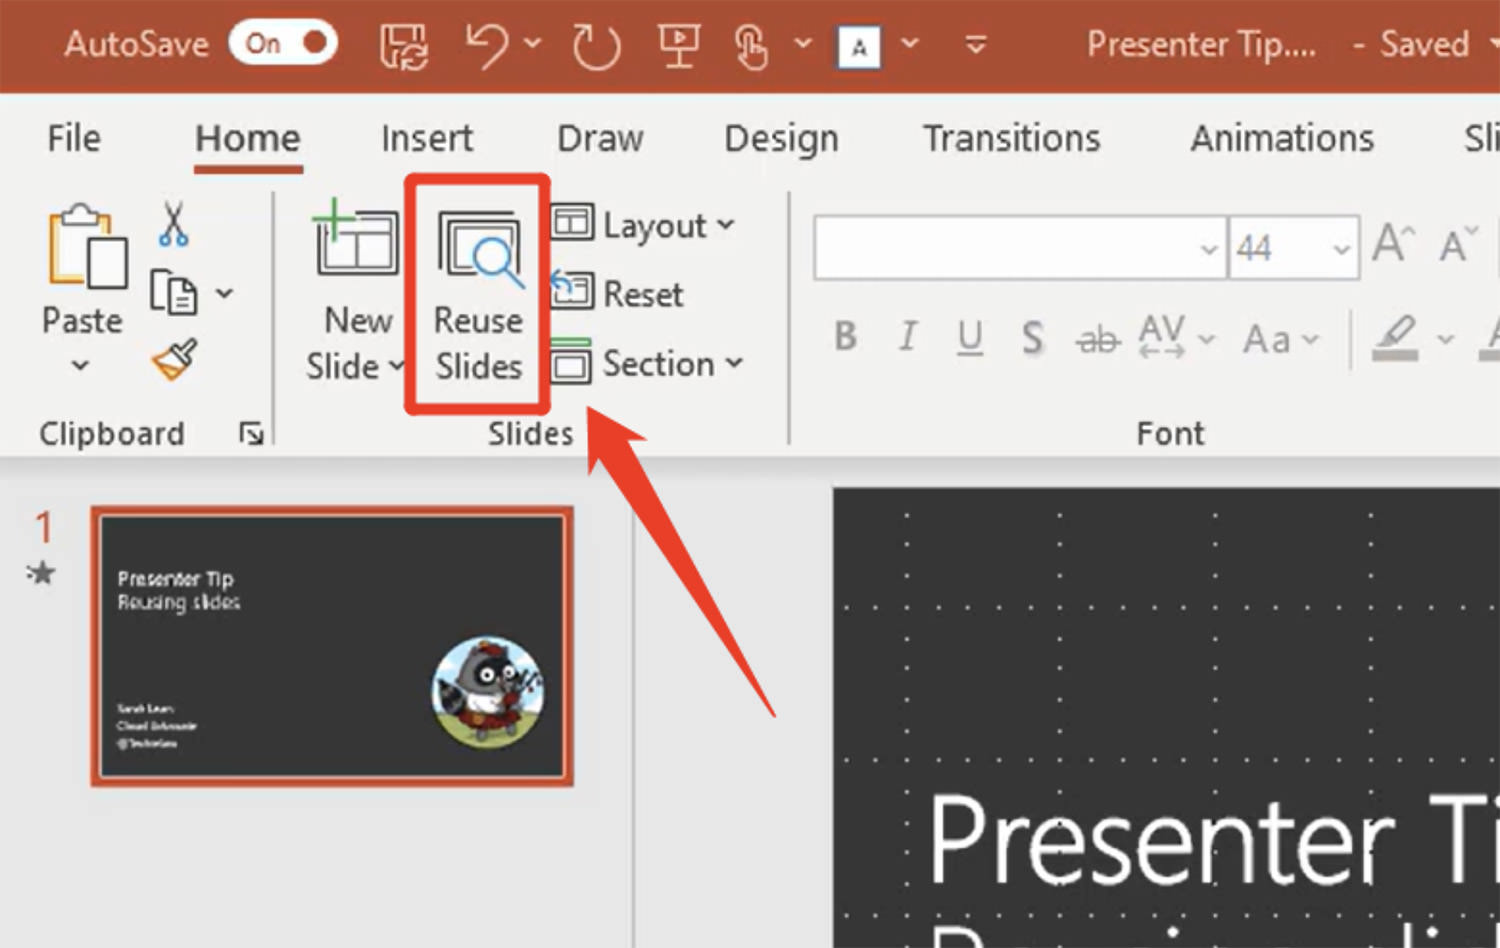1500x948 pixels.
Task: Toggle Strikethrough formatting
Action: pyautogui.click(x=1097, y=340)
